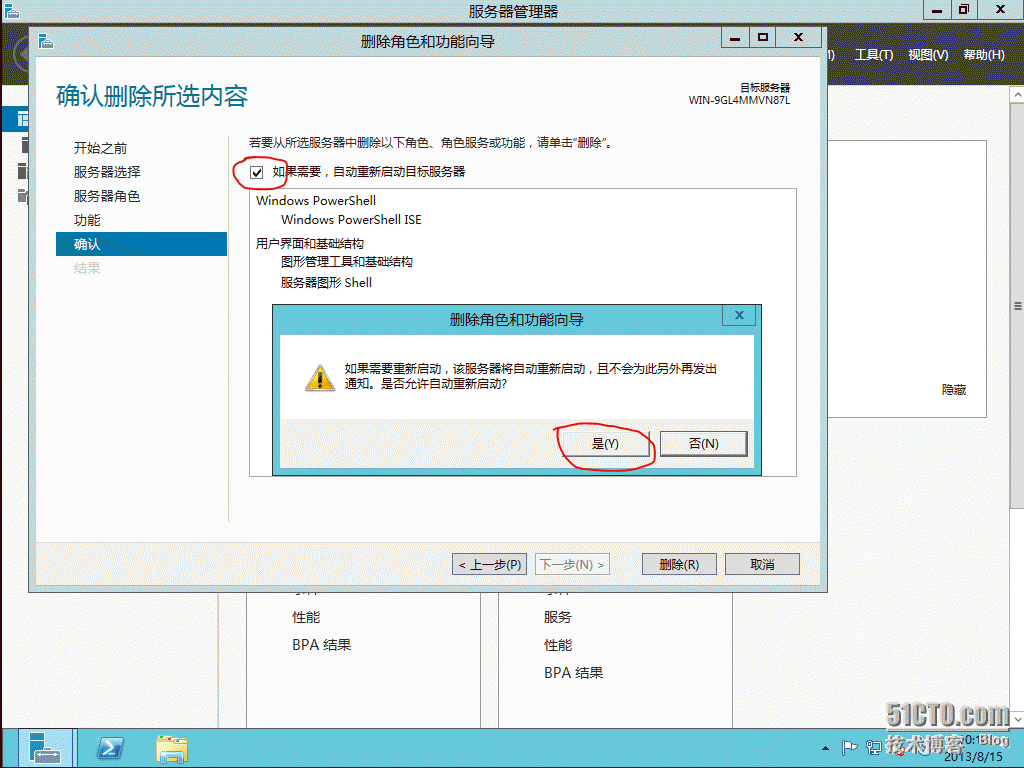Click the Cancel (取消) button in the wizard
This screenshot has height=768, width=1024.
coord(762,564)
